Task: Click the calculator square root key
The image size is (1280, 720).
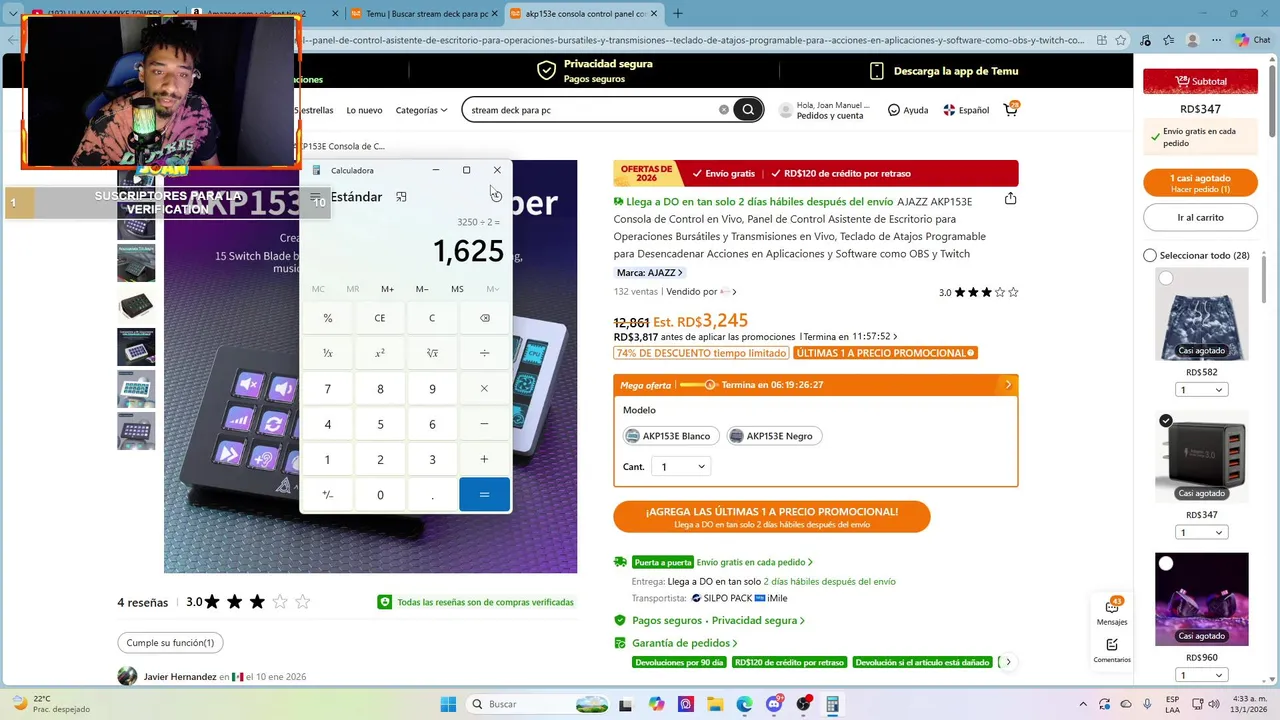Action: coord(432,353)
